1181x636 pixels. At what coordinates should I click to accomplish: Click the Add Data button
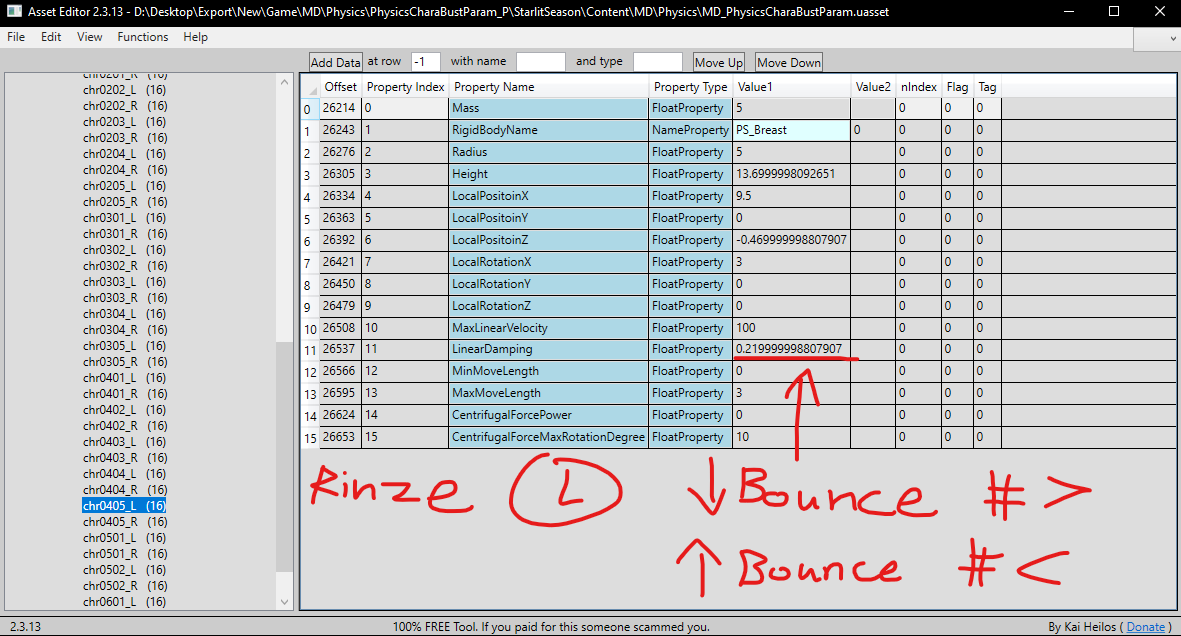point(336,62)
